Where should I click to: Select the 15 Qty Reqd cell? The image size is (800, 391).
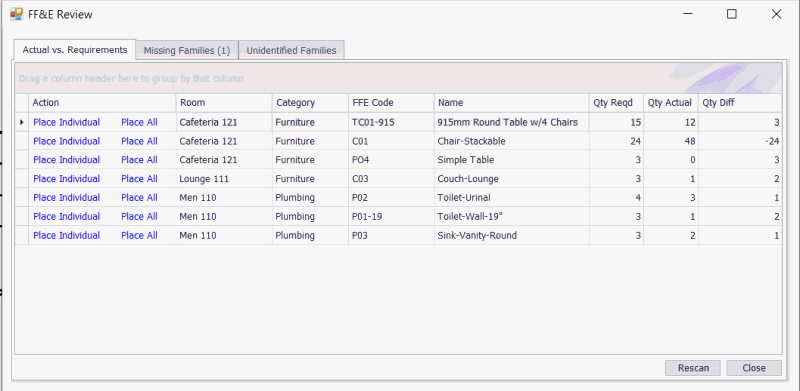coord(616,123)
